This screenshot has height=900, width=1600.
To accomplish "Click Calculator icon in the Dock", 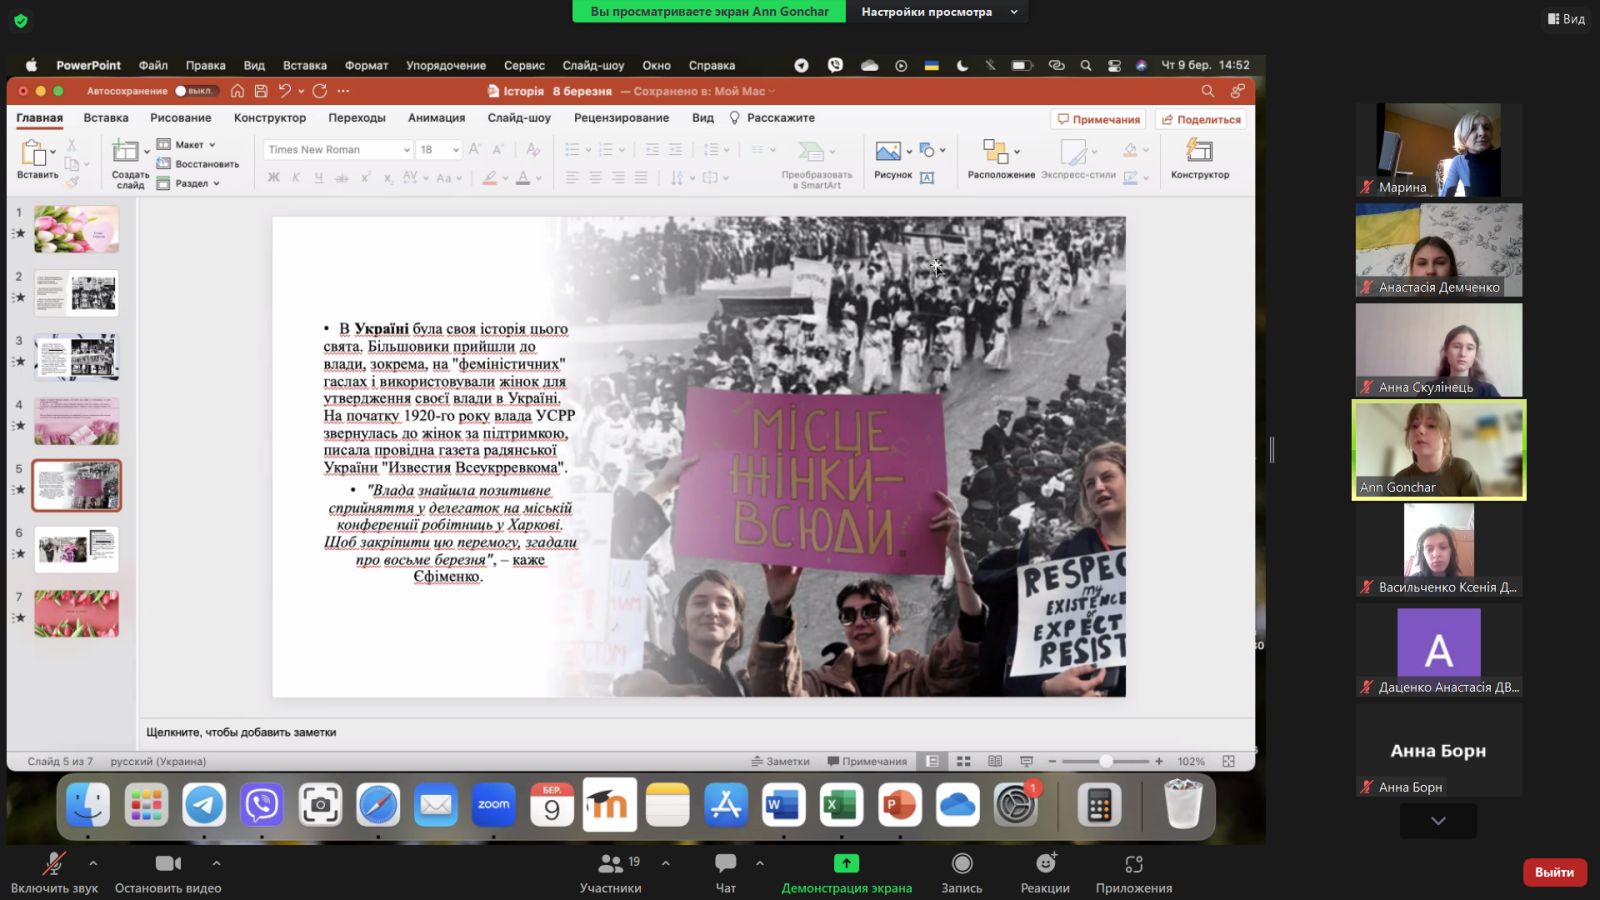I will point(1099,805).
